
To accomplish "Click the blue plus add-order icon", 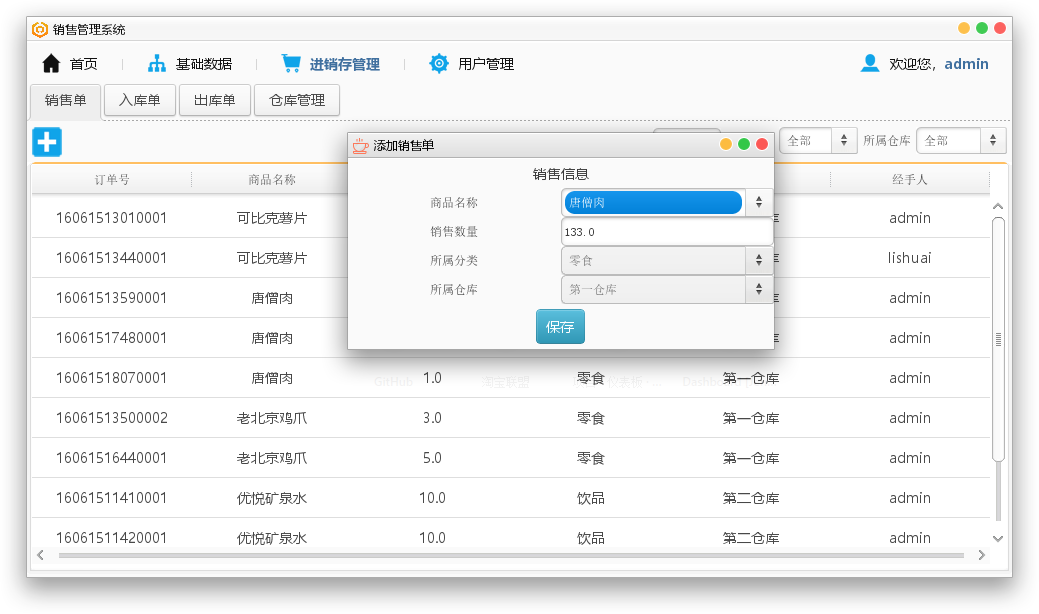I will click(x=47, y=142).
